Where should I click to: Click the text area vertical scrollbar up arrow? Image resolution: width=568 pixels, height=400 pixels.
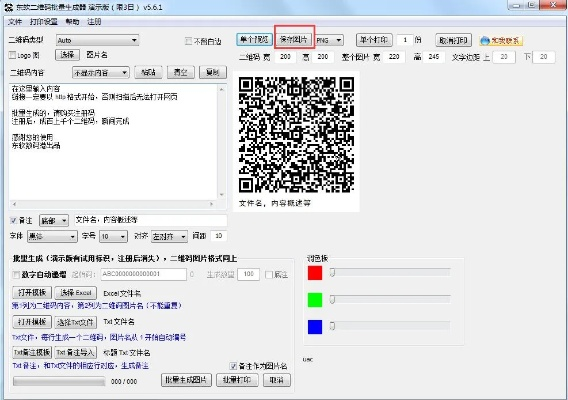coord(222,88)
